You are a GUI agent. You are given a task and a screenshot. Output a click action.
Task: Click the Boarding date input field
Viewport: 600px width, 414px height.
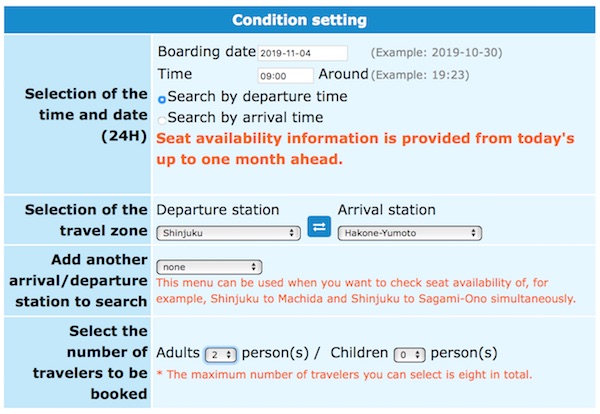pyautogui.click(x=302, y=53)
